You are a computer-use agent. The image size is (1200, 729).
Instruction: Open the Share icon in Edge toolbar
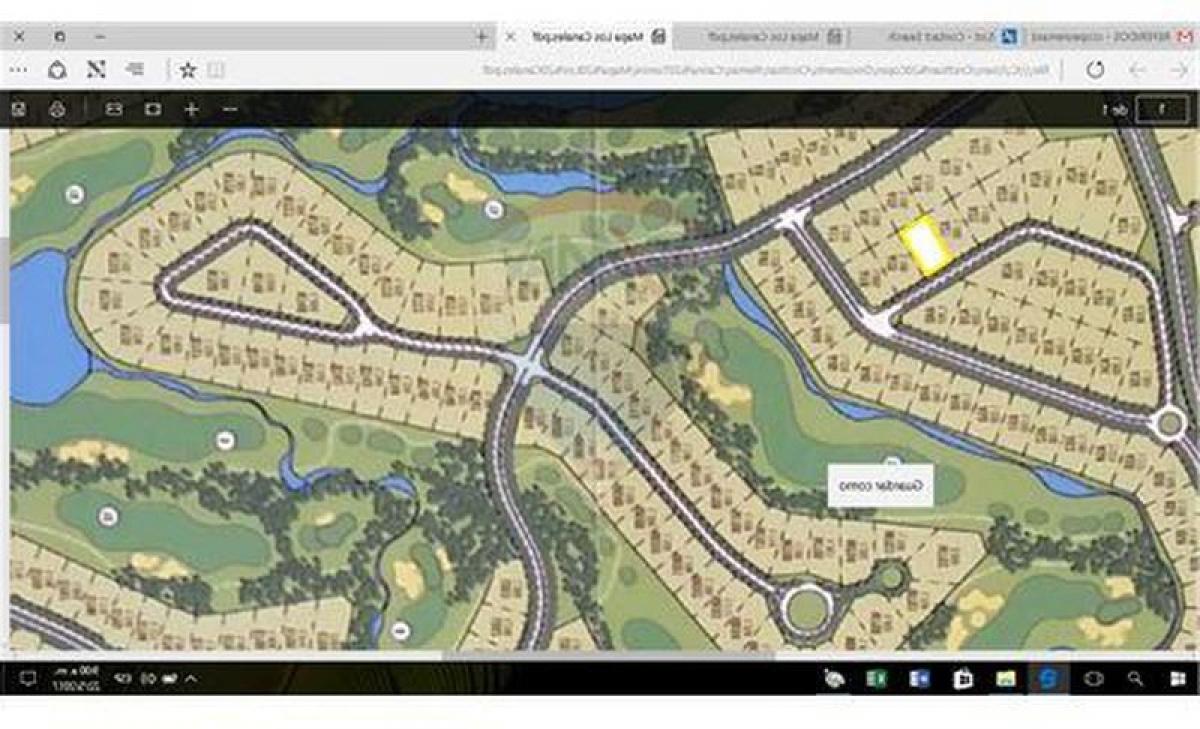[x=57, y=70]
